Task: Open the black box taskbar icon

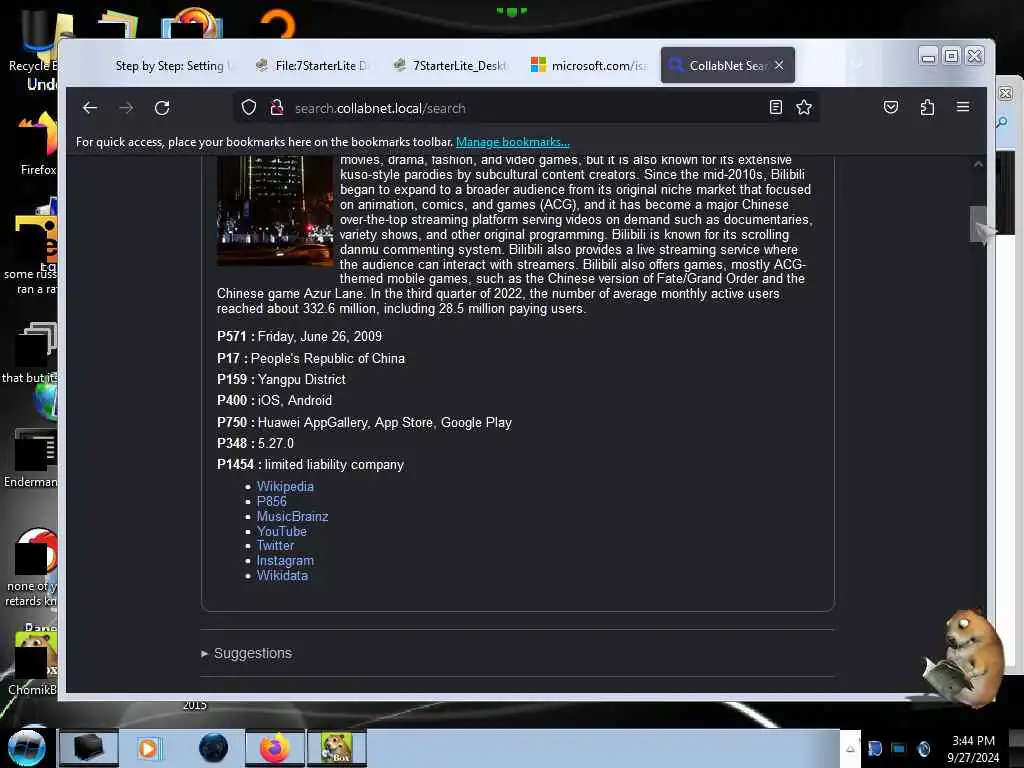Action: click(89, 748)
